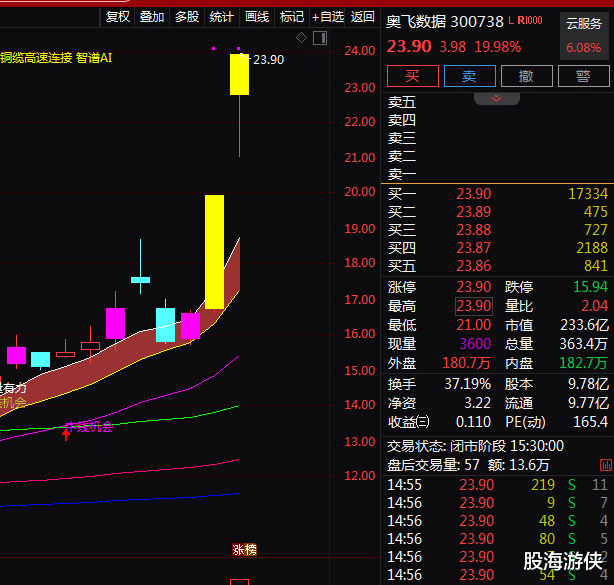Click the 量比 value 2.04

pos(594,306)
